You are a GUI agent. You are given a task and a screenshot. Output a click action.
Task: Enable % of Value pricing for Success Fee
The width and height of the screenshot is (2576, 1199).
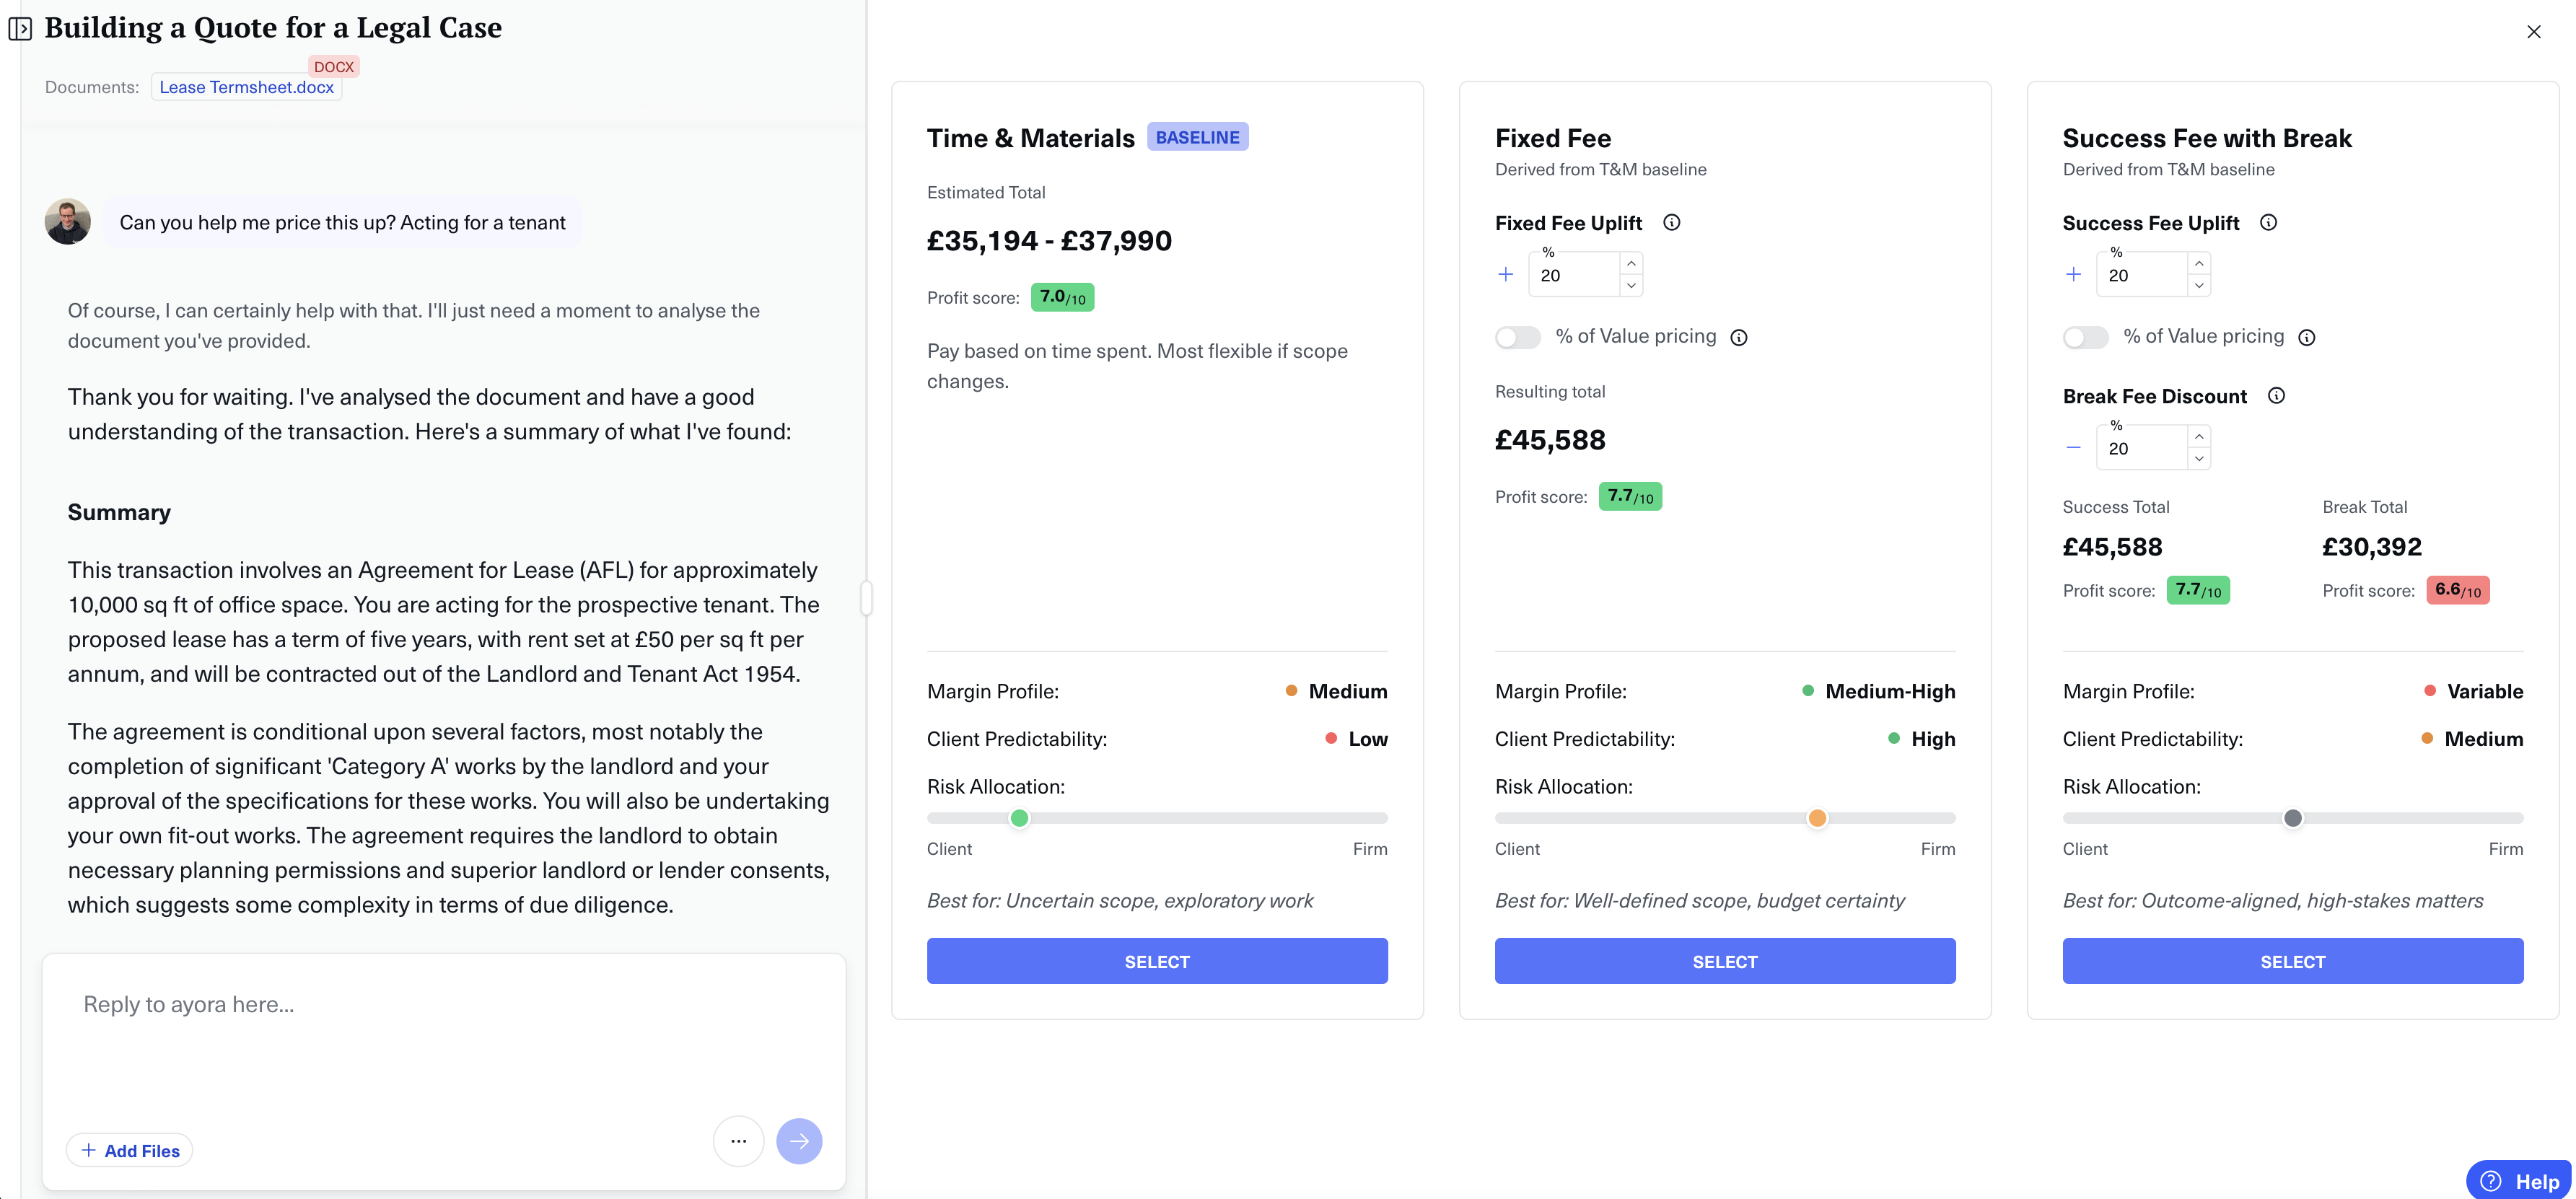click(x=2085, y=337)
